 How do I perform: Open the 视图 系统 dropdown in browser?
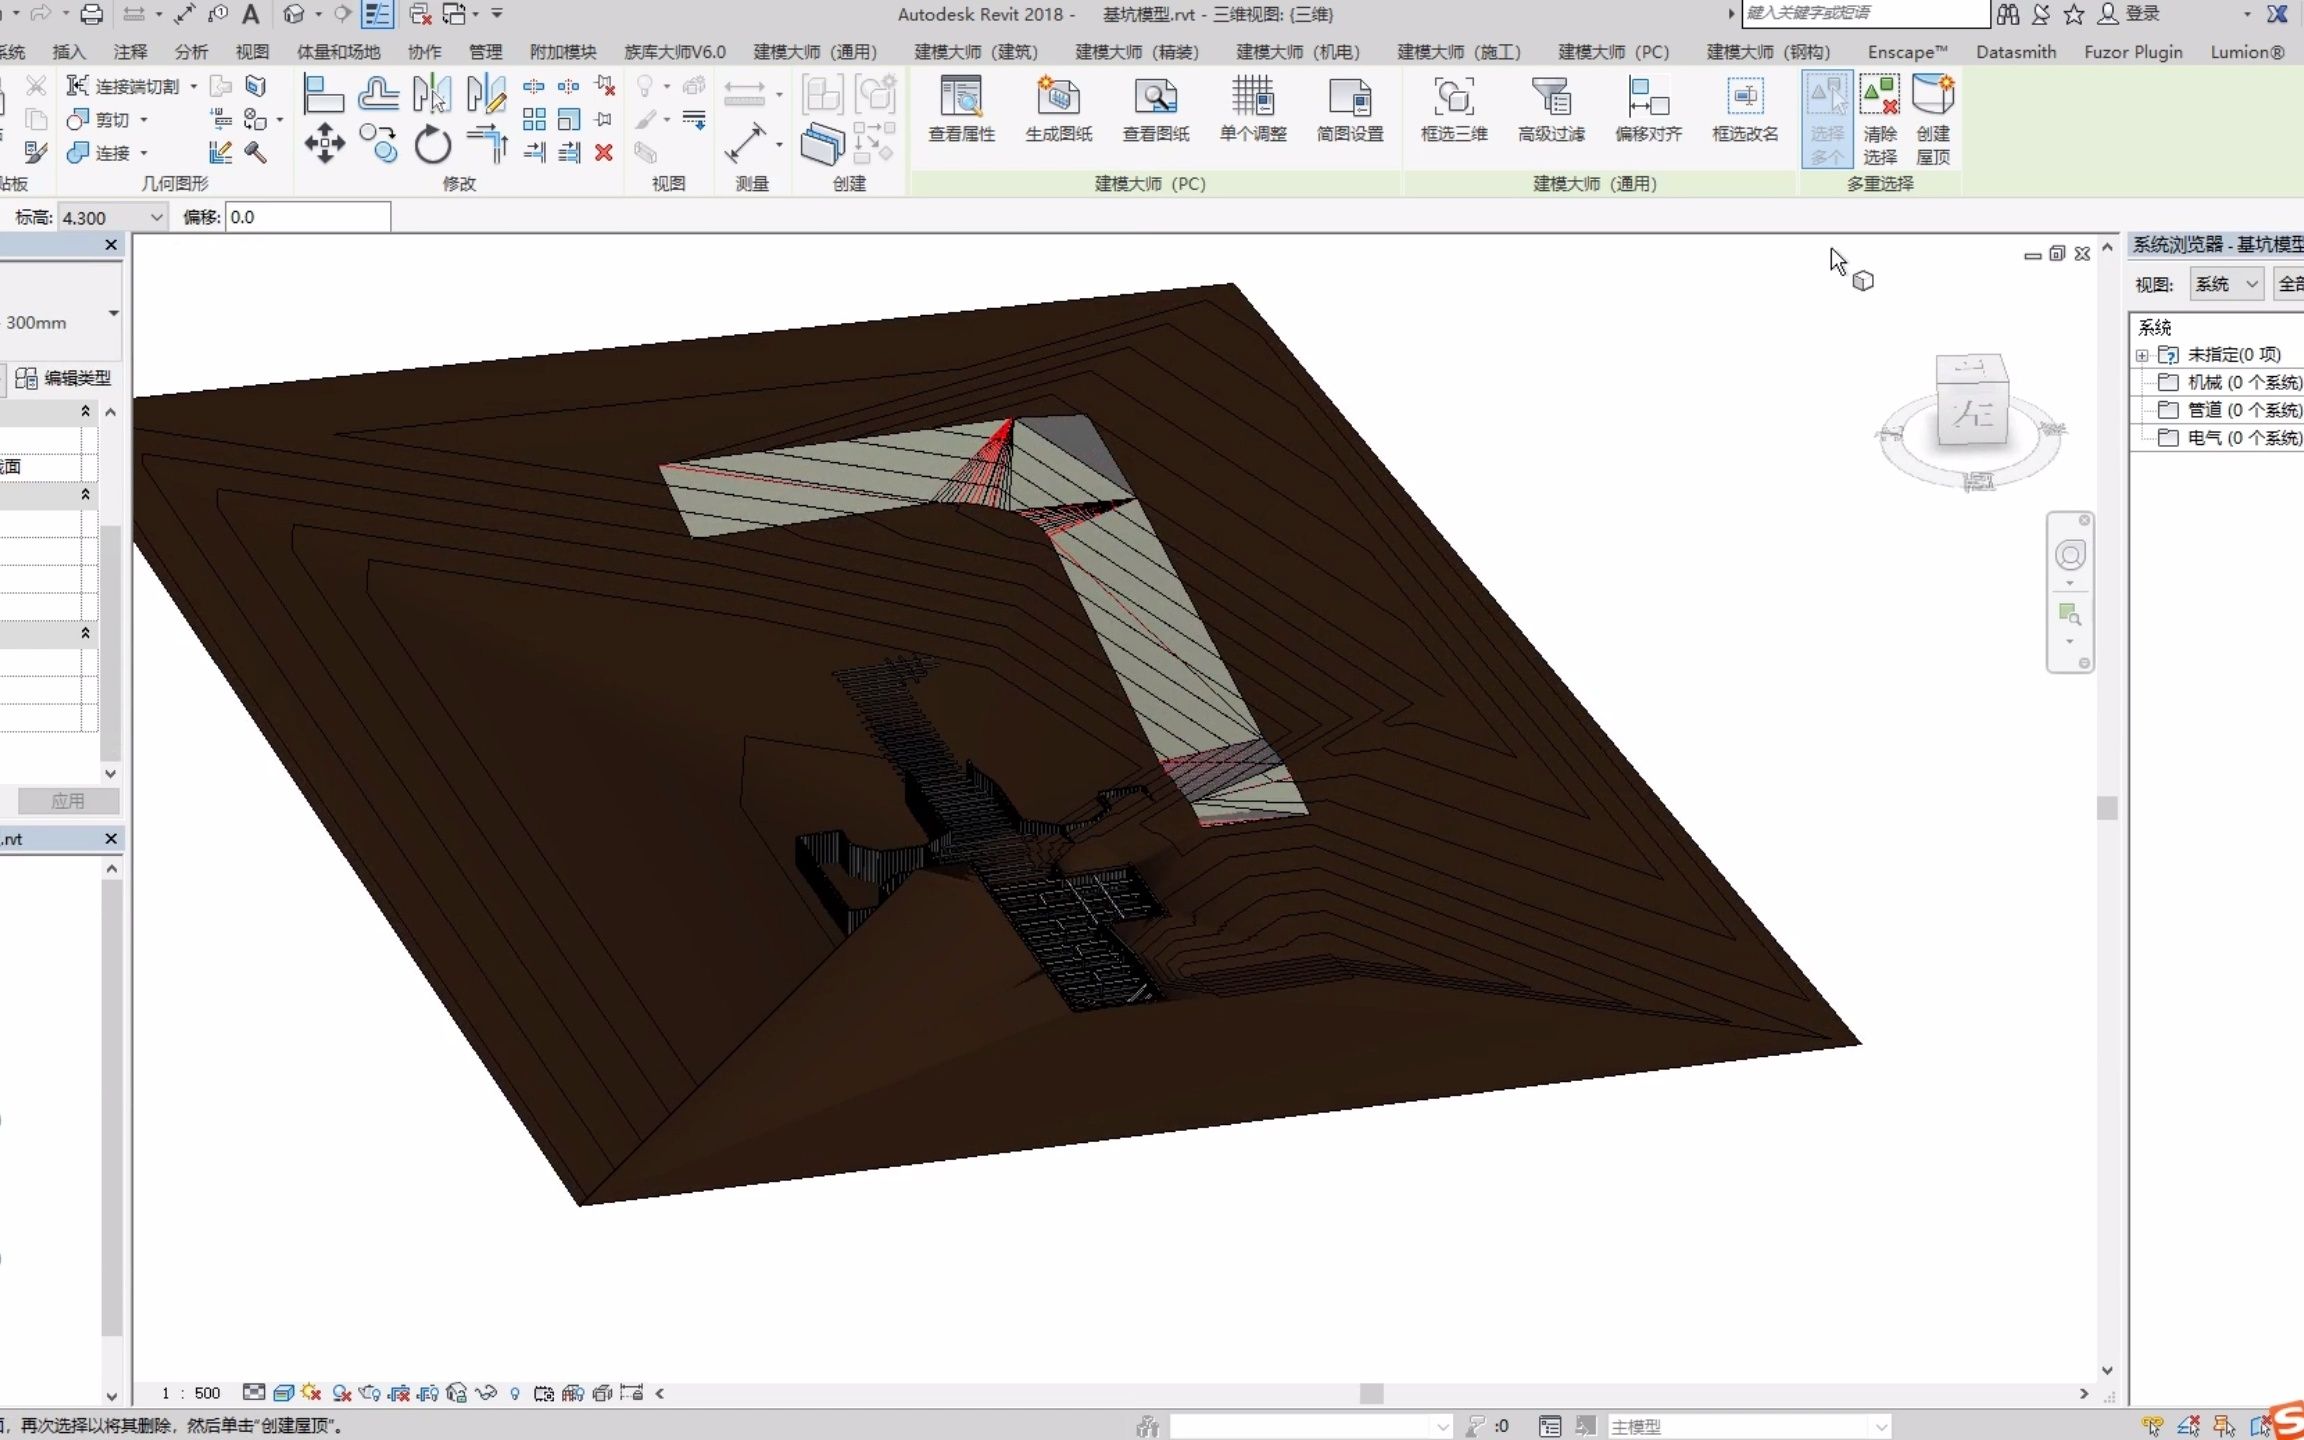2226,284
